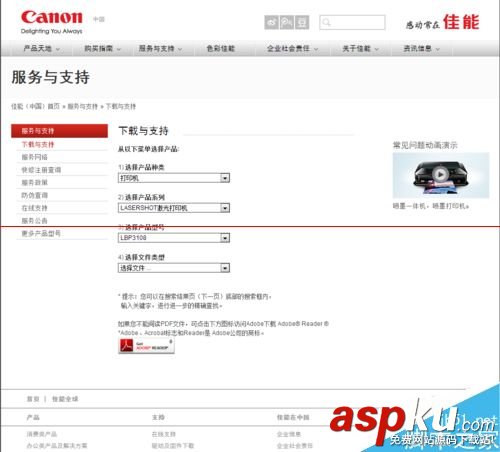Open the Douban social icon
Screen dimensions: 500x452
point(302,22)
